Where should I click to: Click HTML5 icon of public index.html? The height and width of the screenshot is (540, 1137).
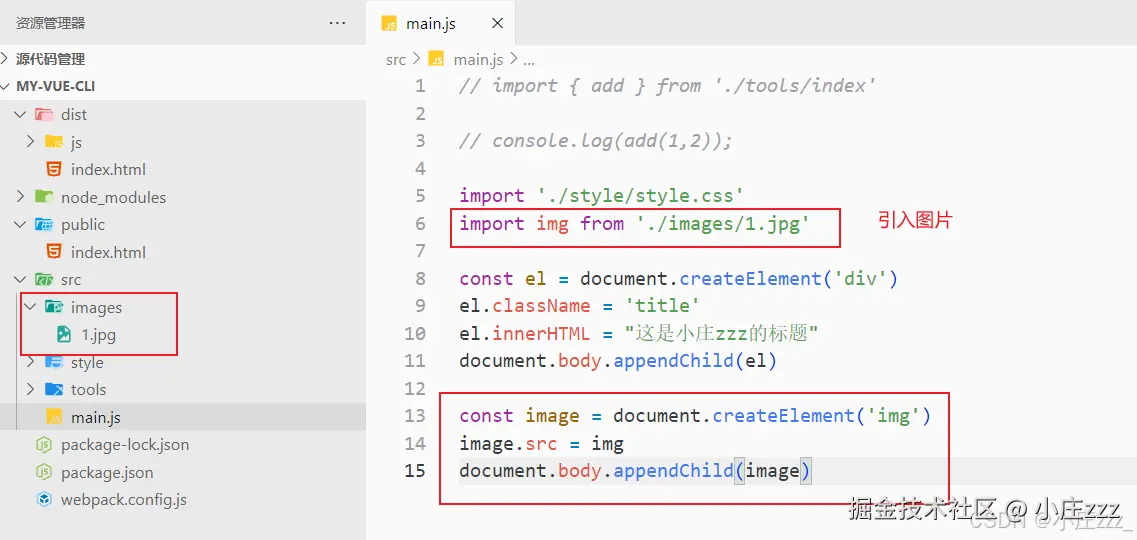54,252
